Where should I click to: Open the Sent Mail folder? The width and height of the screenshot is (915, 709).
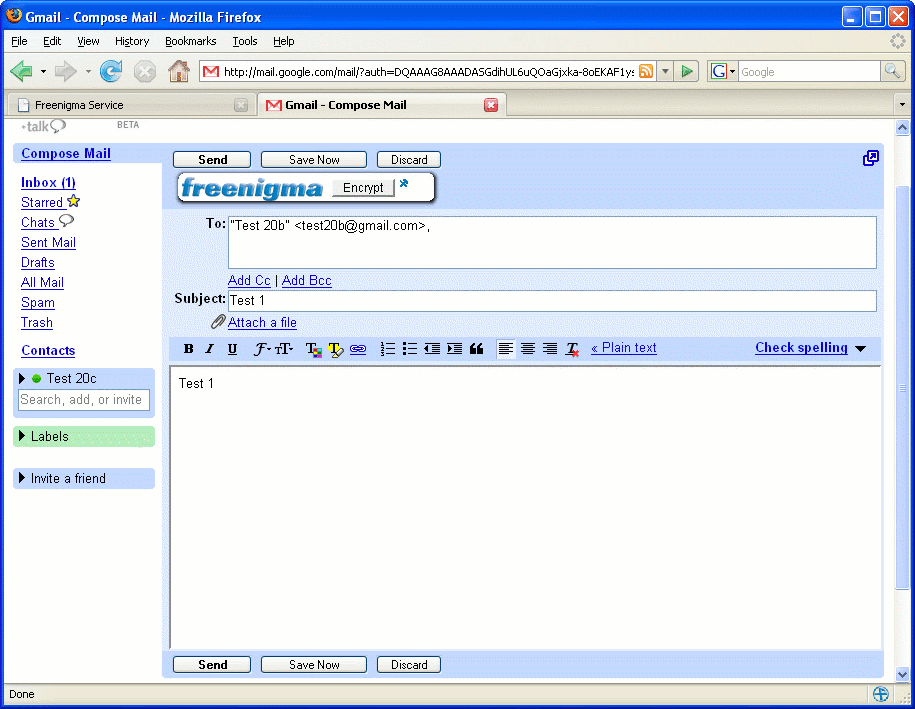pyautogui.click(x=48, y=243)
